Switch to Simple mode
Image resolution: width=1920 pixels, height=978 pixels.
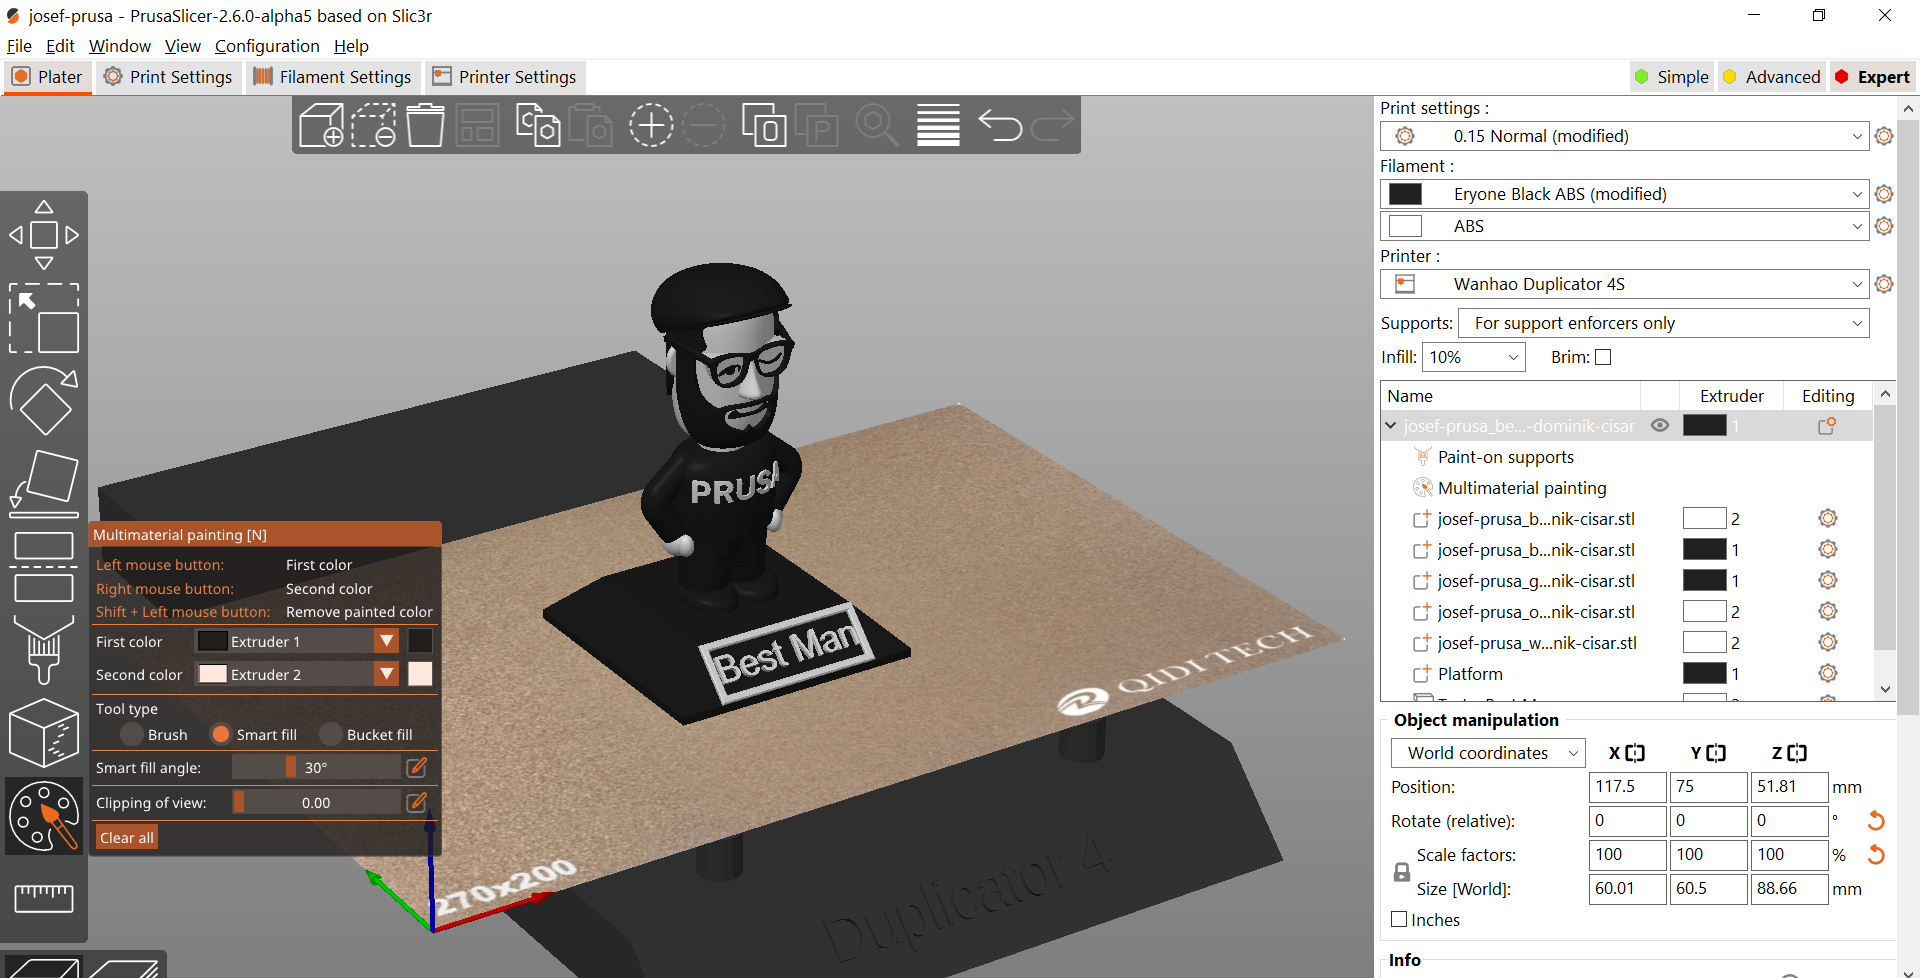pos(1672,77)
